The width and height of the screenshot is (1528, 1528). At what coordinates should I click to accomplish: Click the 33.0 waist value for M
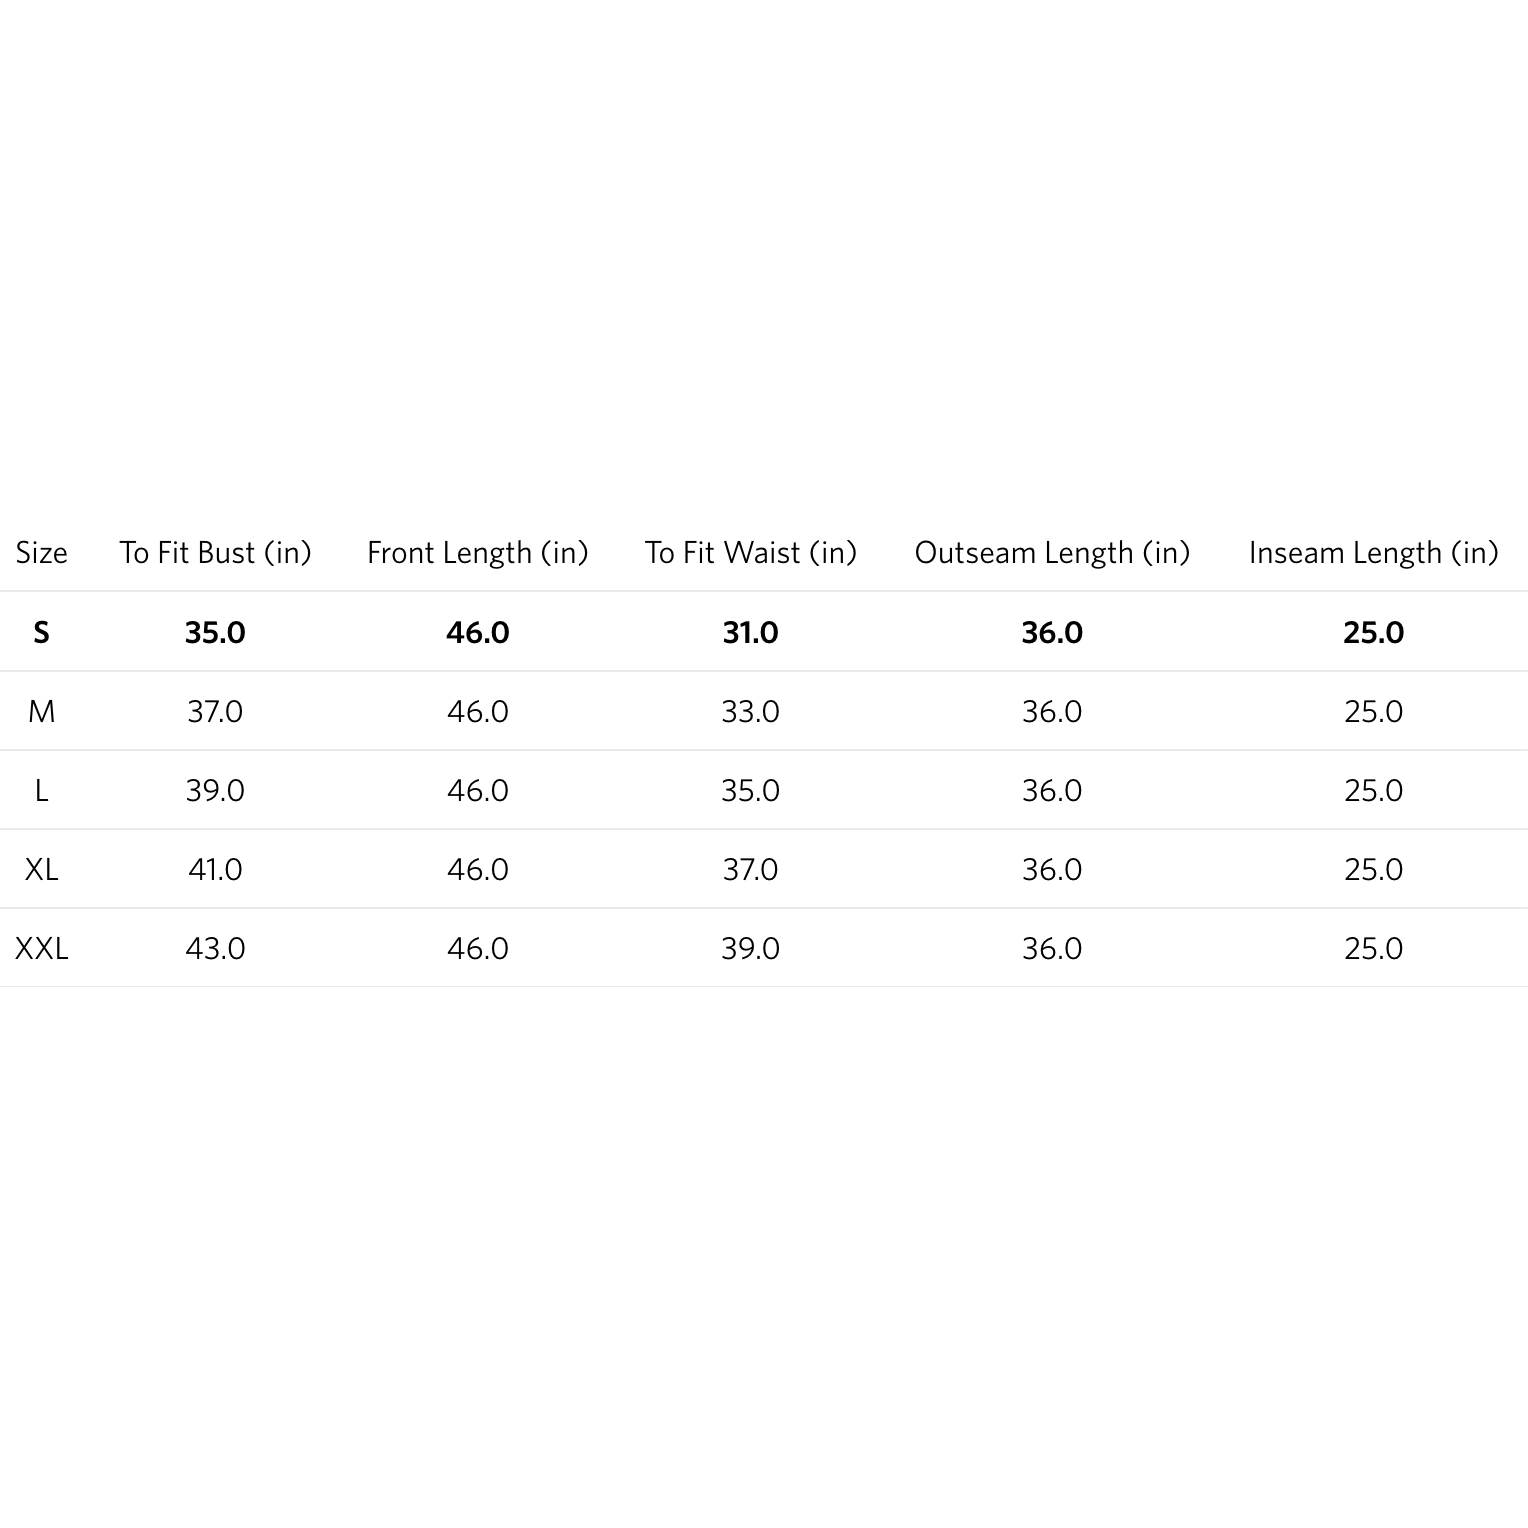point(750,711)
